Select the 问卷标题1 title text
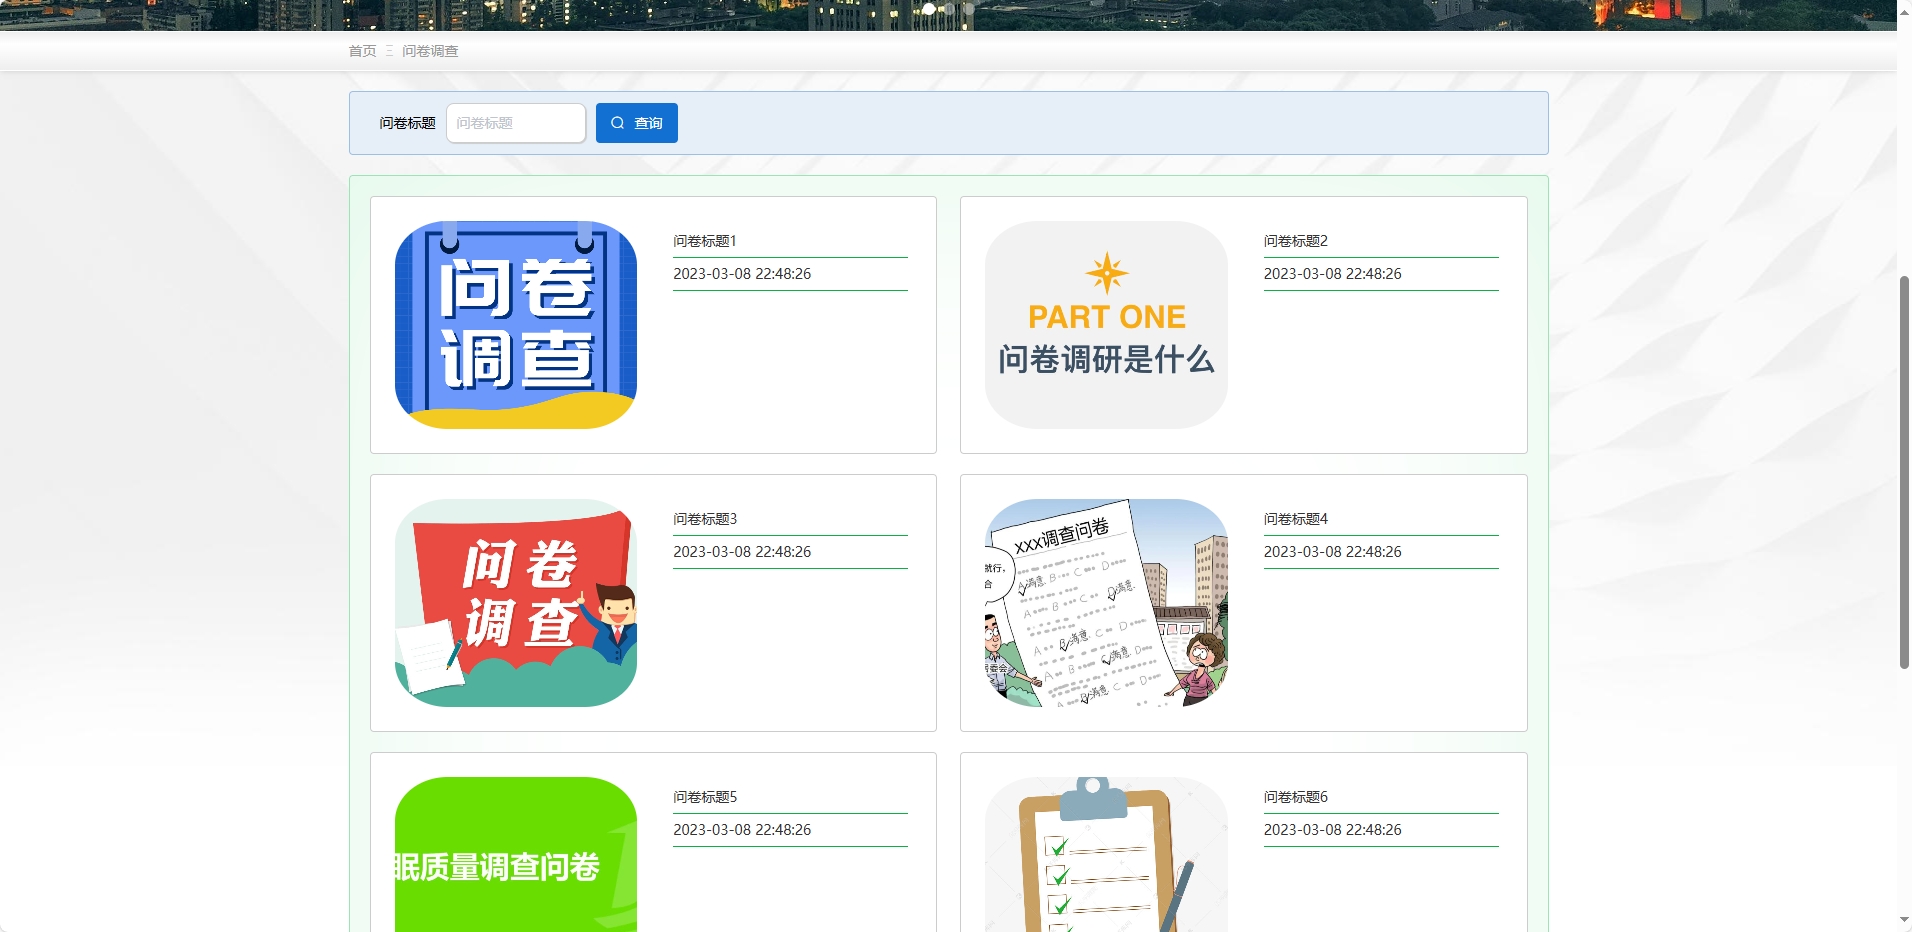1912x932 pixels. (705, 241)
